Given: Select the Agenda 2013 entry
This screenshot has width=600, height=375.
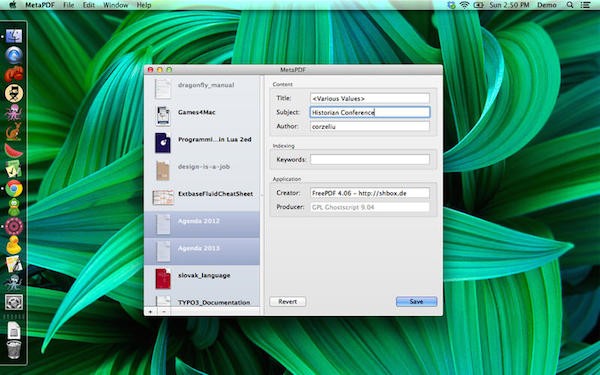Looking at the screenshot, I should click(x=202, y=251).
